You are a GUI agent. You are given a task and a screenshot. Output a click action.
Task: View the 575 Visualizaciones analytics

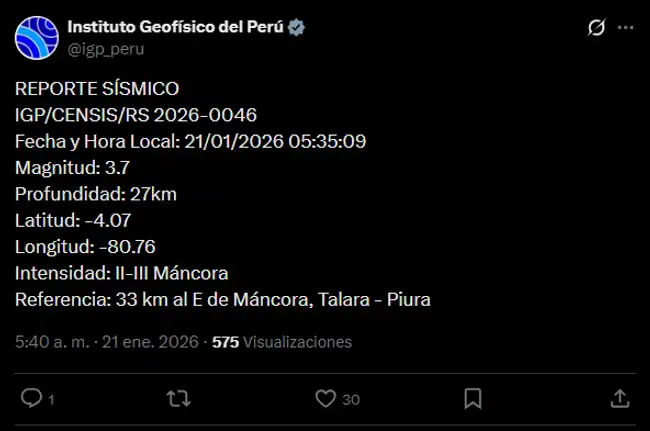[282, 342]
